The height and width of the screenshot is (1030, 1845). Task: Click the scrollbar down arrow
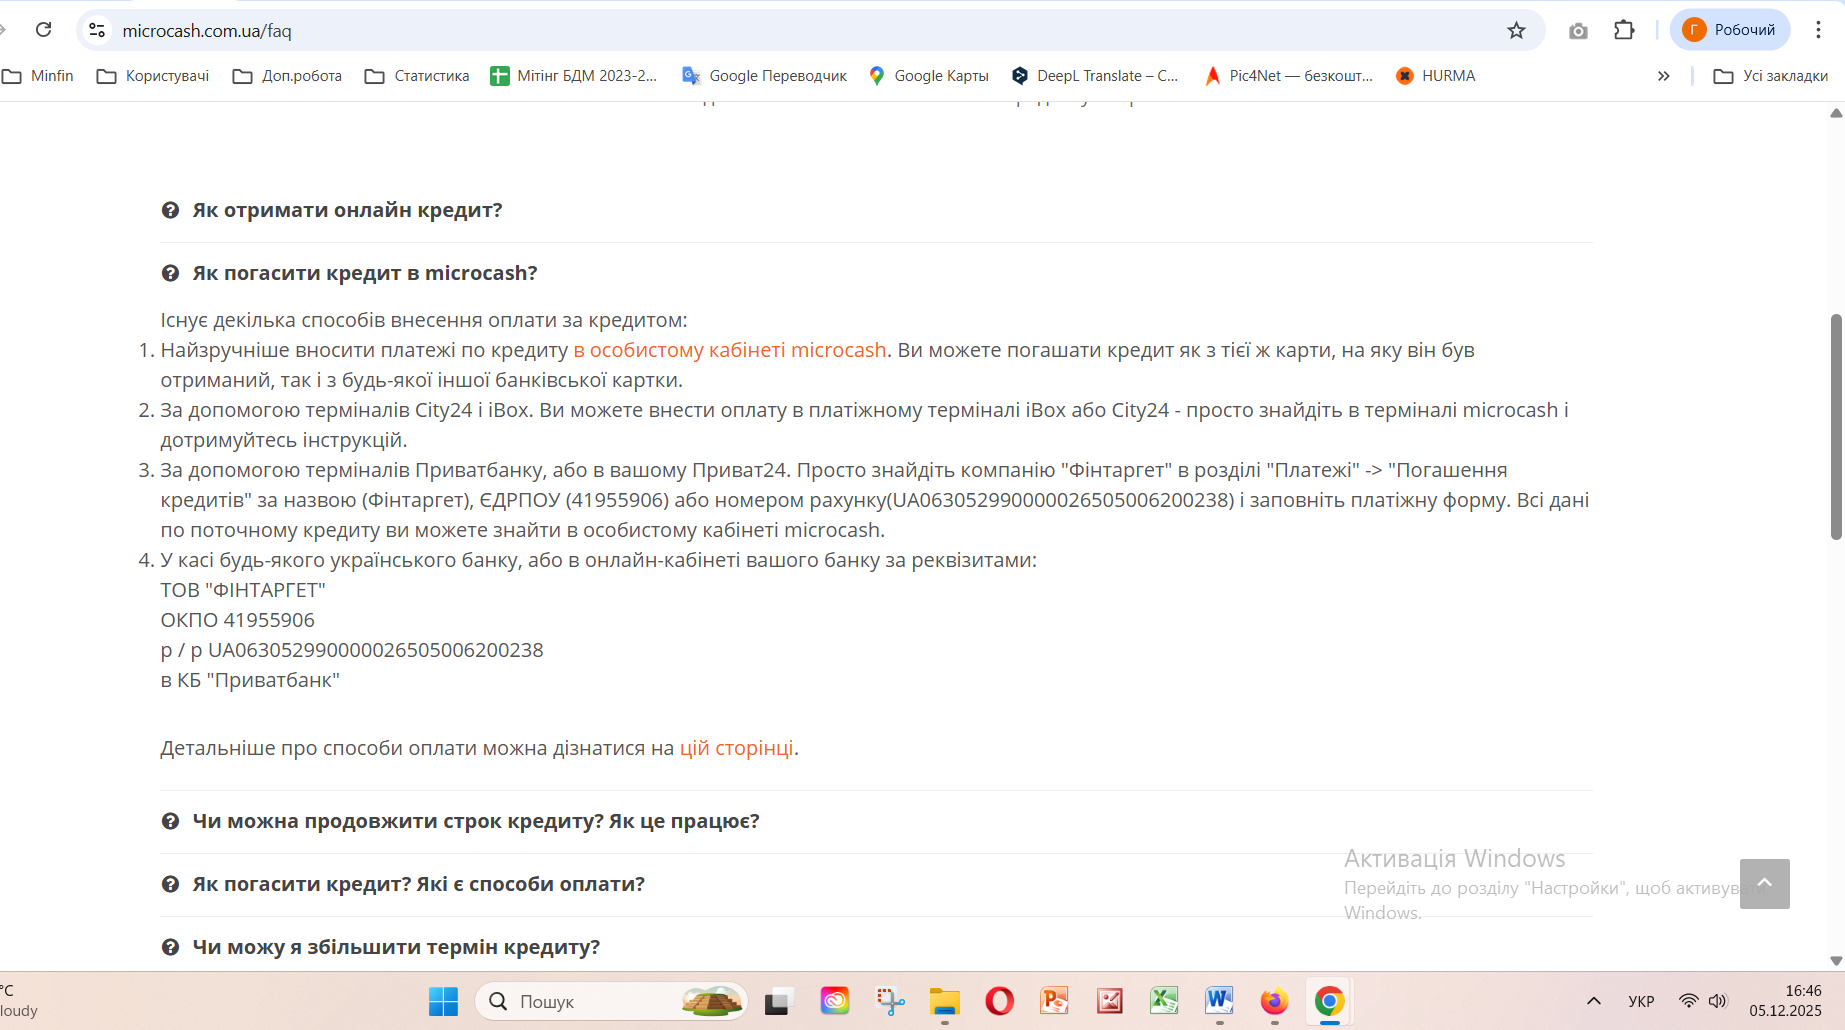(x=1836, y=961)
